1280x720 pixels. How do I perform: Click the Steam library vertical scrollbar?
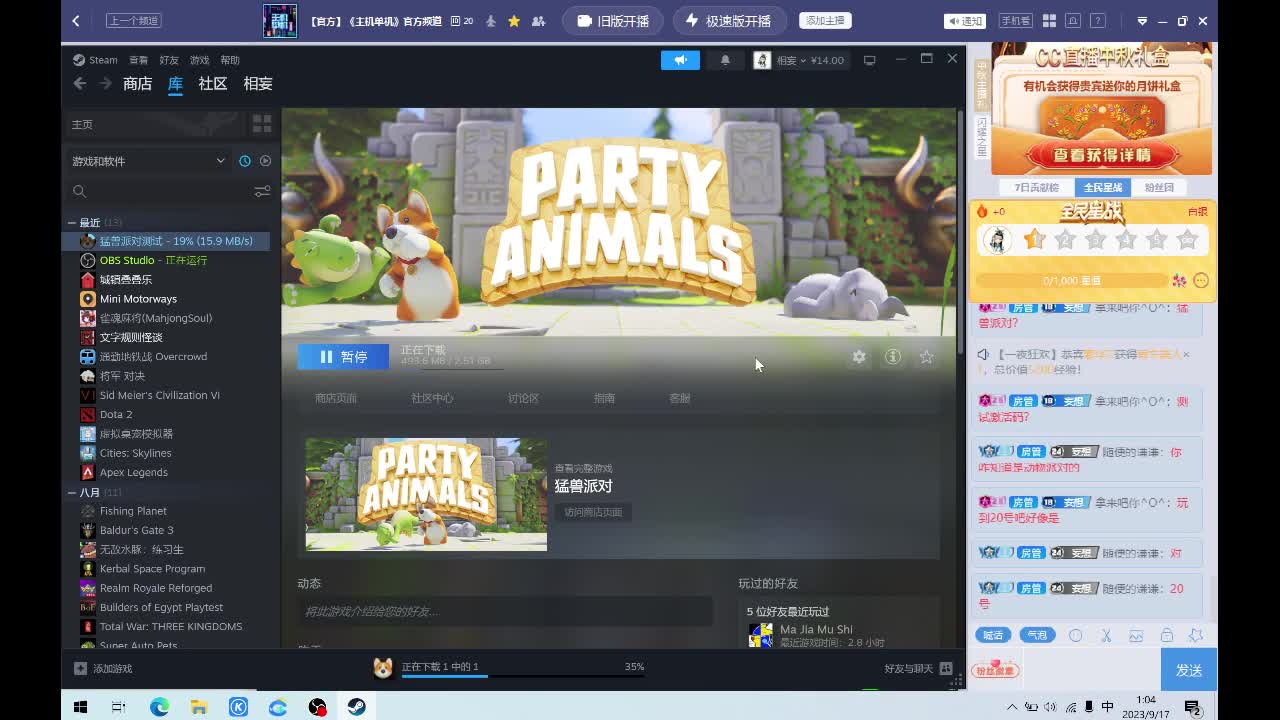[960, 230]
